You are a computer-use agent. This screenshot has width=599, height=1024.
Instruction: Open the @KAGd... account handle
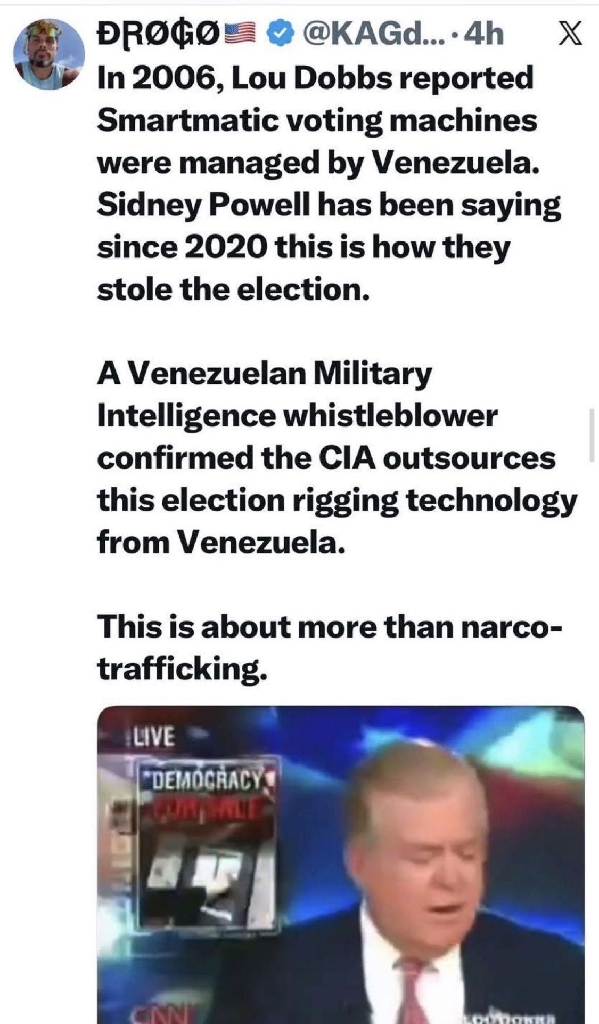373,35
